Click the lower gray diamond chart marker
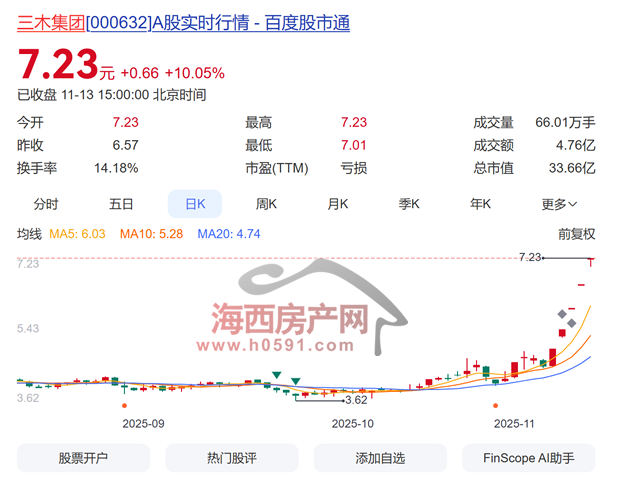This screenshot has height=483, width=640. tap(571, 324)
